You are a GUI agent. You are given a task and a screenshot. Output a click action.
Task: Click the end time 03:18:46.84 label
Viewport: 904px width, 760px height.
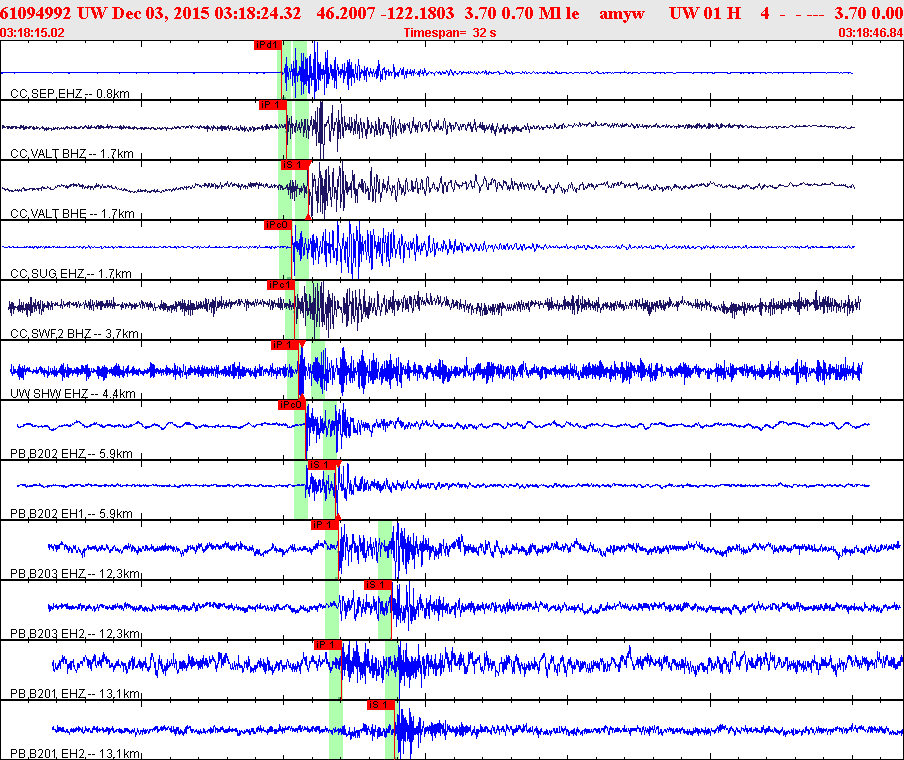point(870,33)
